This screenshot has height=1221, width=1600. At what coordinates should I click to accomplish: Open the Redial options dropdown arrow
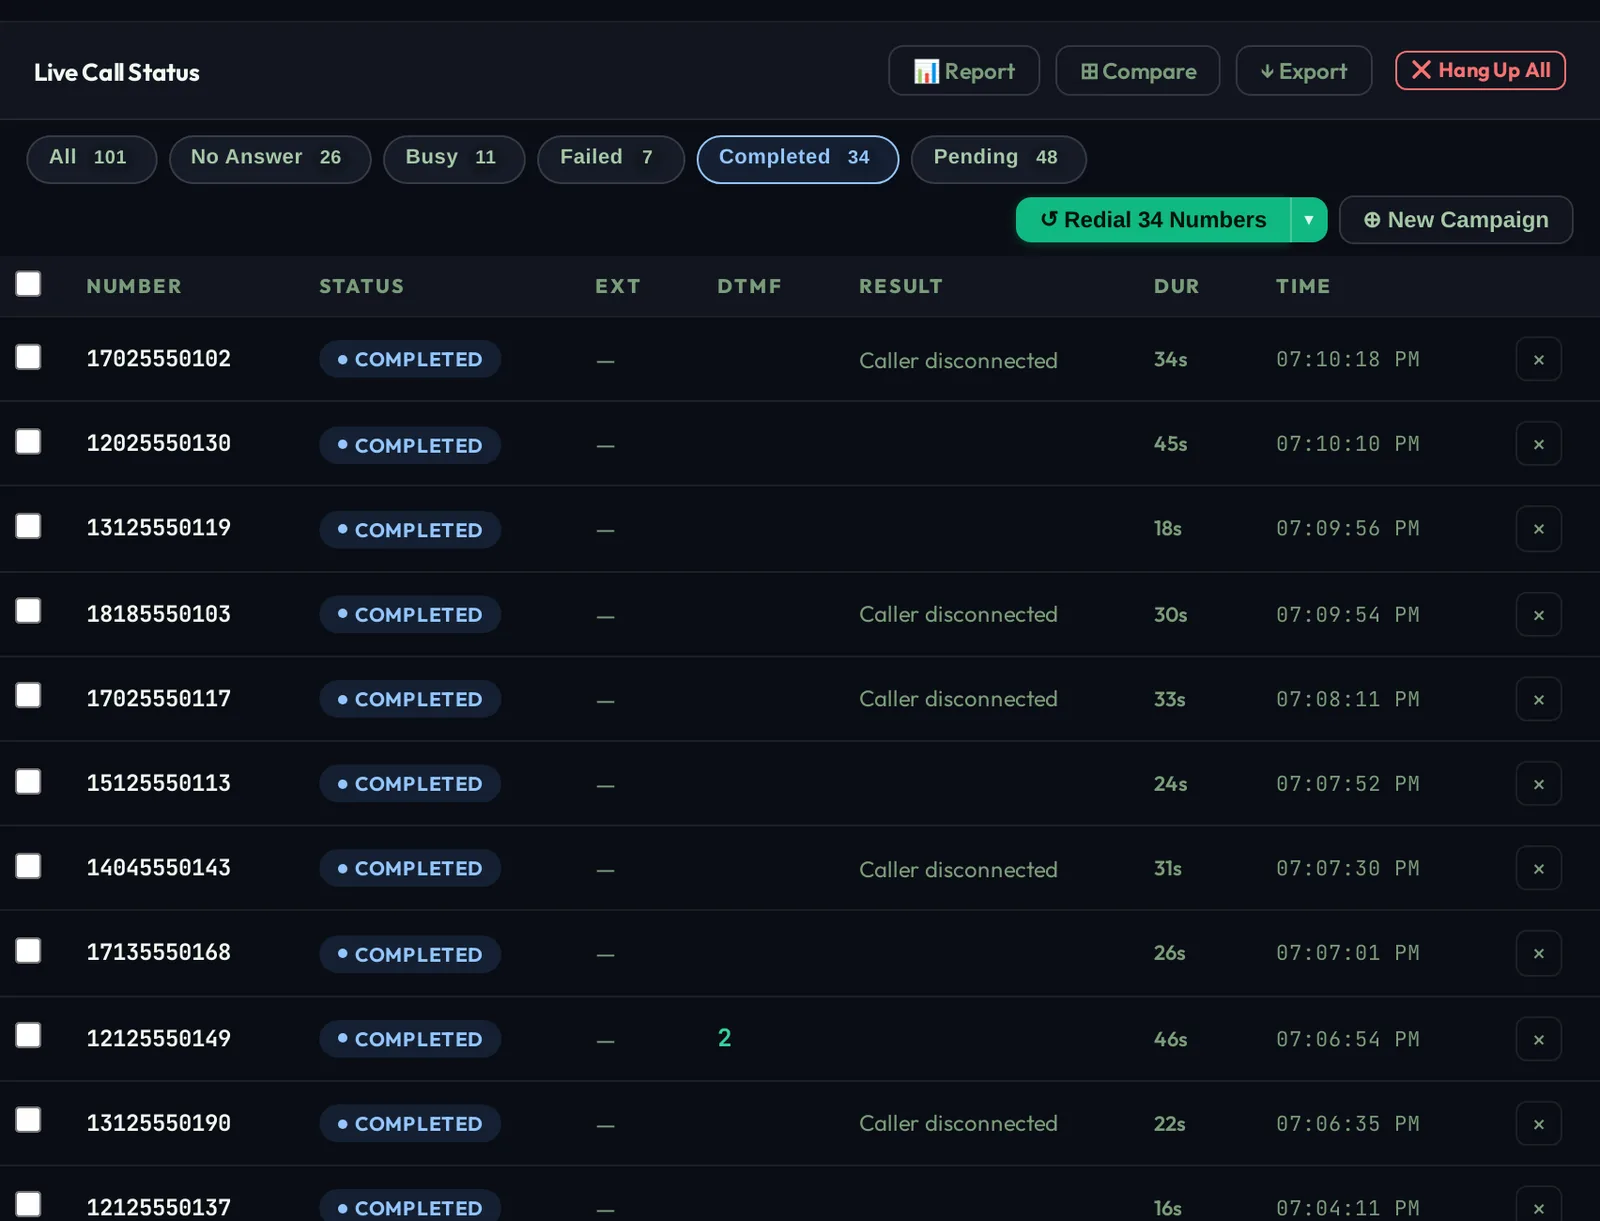point(1308,220)
